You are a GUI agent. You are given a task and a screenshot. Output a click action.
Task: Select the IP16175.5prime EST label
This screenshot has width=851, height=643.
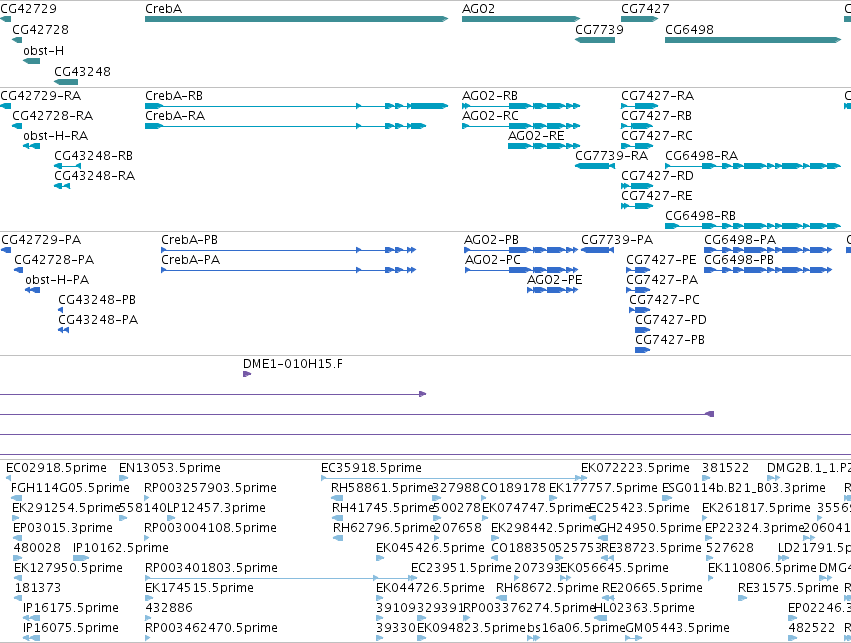(71, 608)
